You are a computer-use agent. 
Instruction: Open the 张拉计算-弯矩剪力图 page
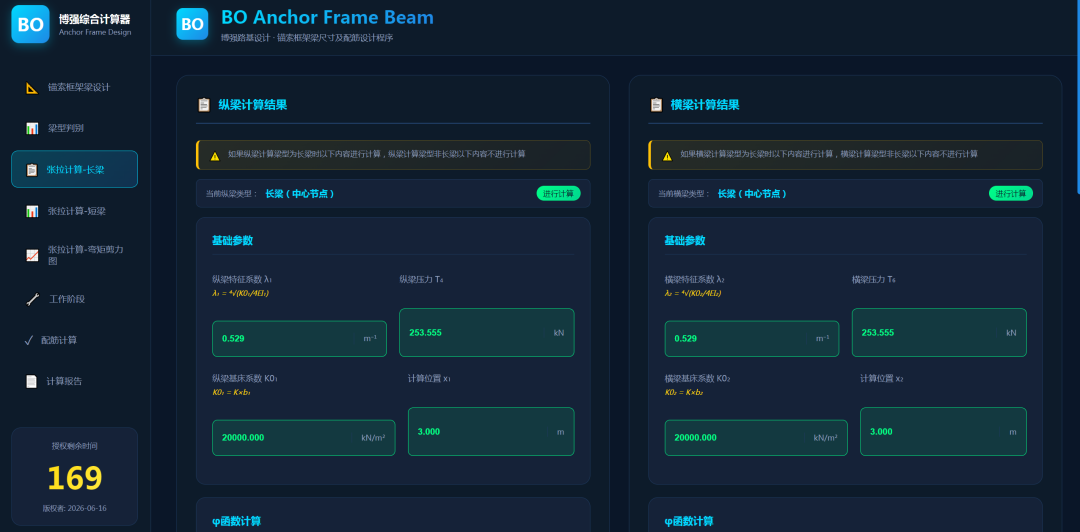[x=74, y=255]
